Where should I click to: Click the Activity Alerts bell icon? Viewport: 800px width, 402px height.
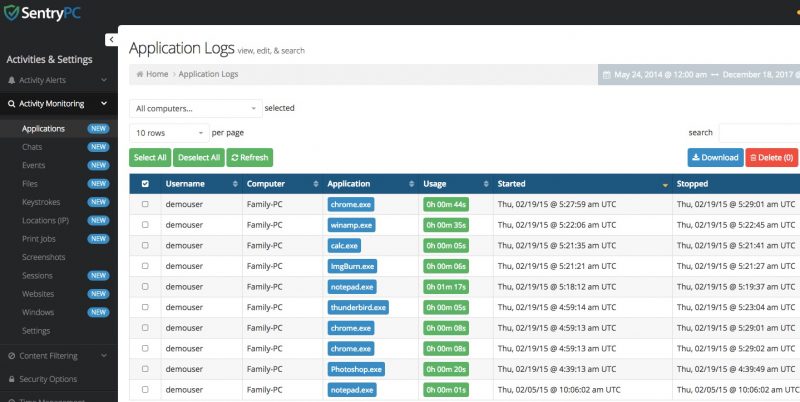12,80
